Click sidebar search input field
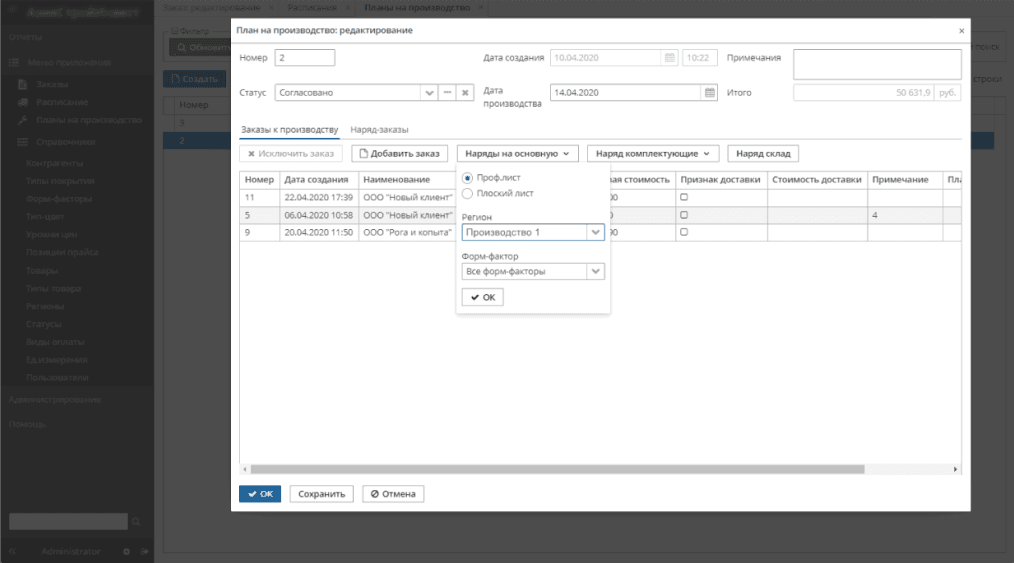 pyautogui.click(x=69, y=522)
